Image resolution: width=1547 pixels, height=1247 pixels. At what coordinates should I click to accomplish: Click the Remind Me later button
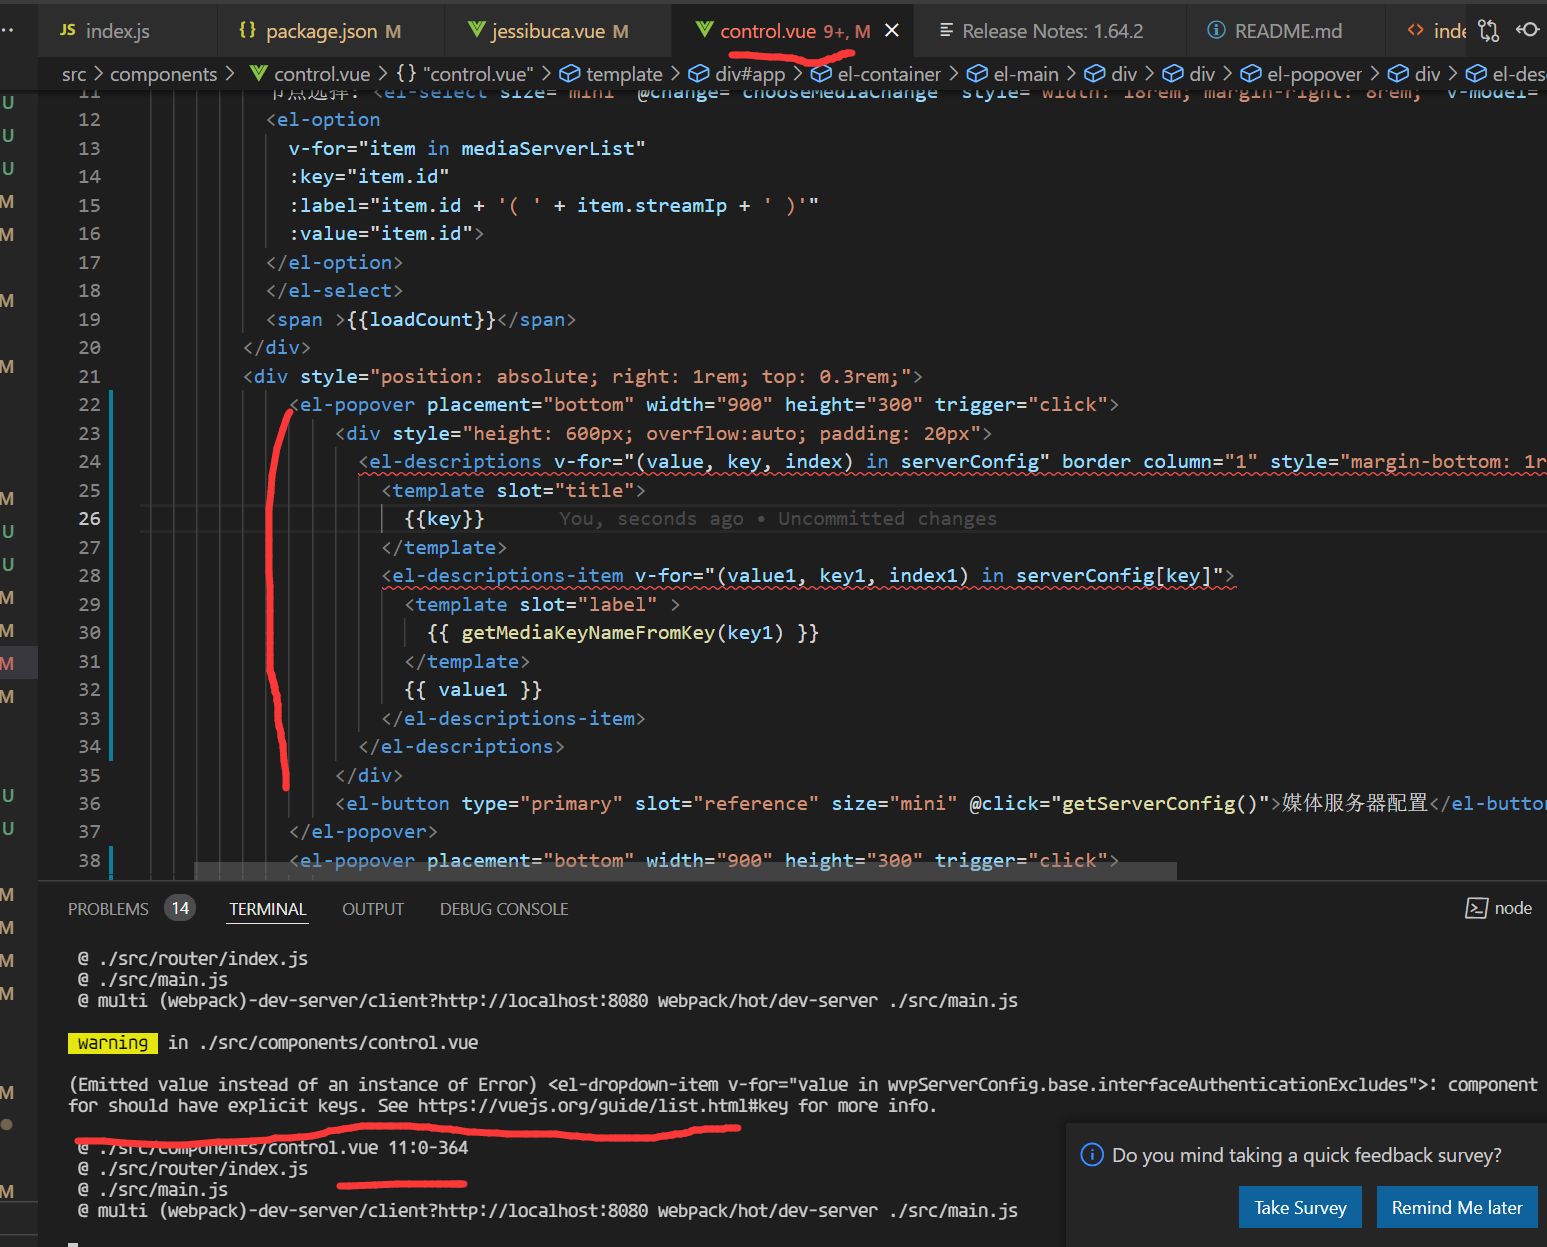tap(1457, 1206)
